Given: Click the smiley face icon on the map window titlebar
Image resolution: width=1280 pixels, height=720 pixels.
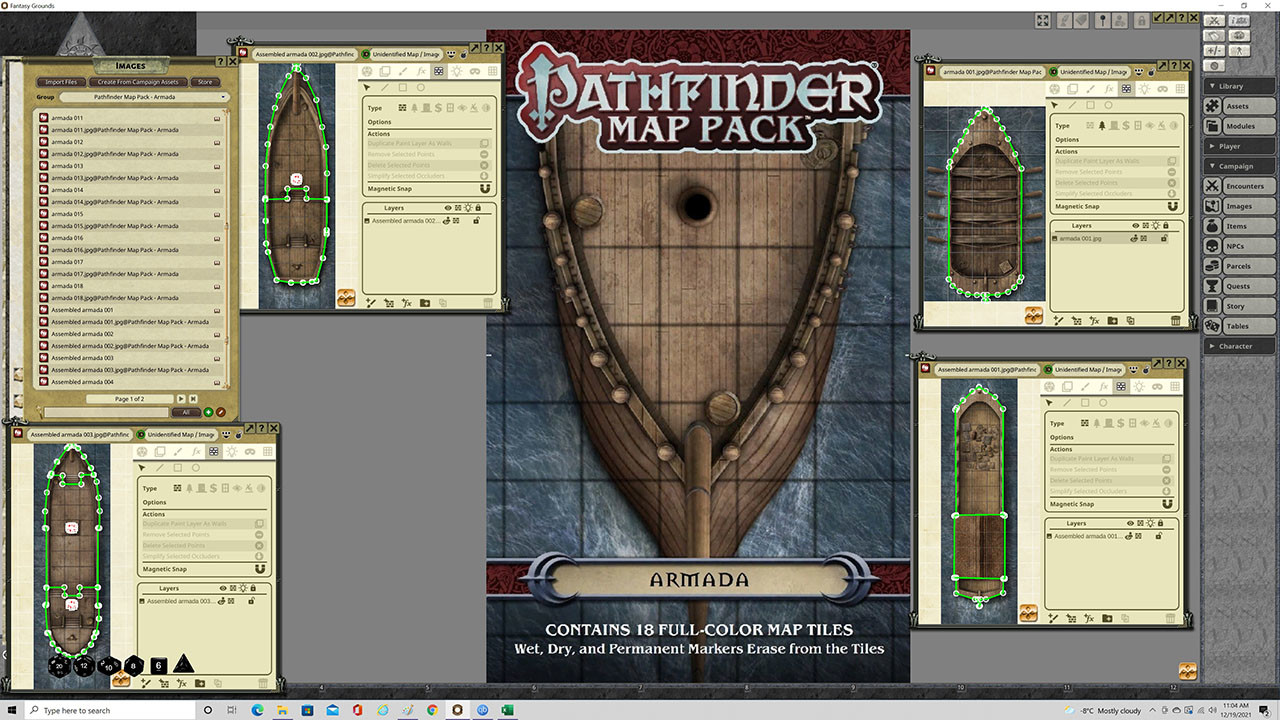Looking at the screenshot, I should pyautogui.click(x=451, y=55).
